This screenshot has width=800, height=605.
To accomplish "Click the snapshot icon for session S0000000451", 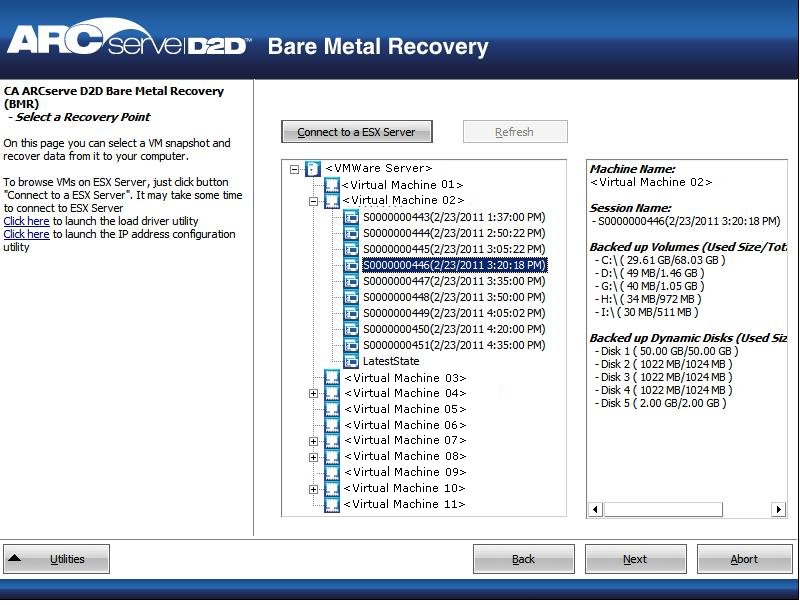I will point(351,345).
